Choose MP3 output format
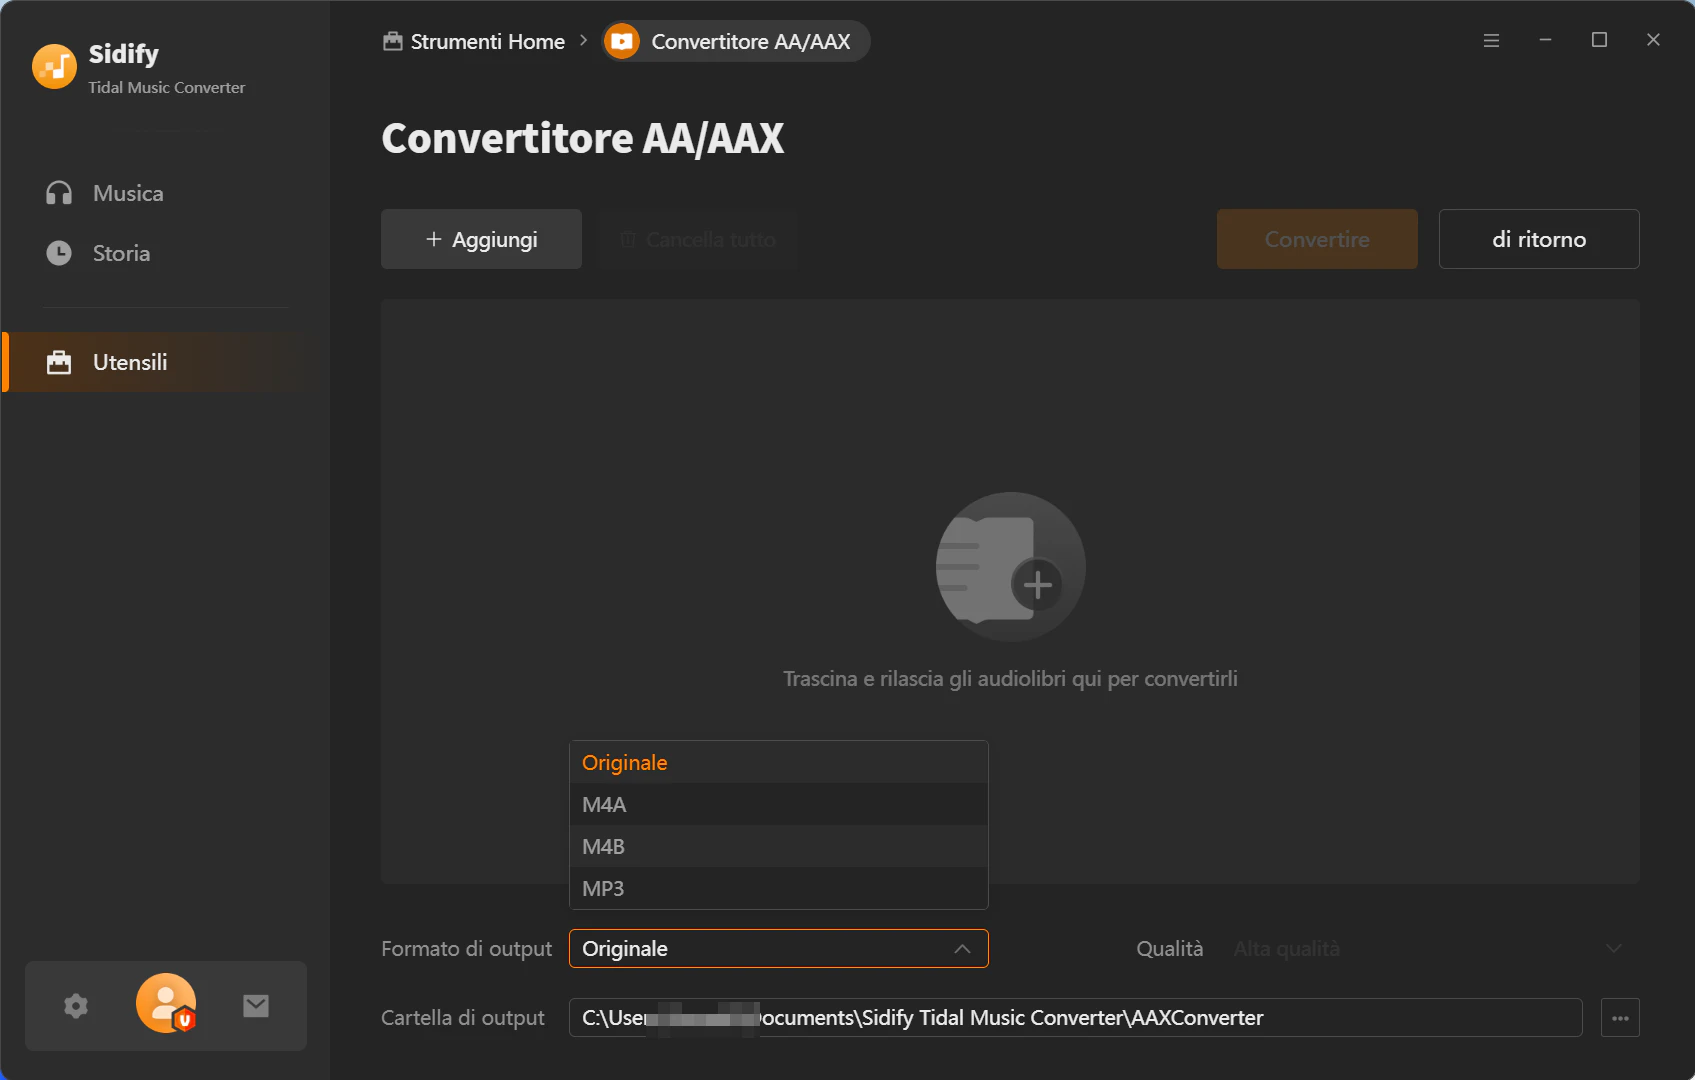The height and width of the screenshot is (1080, 1695). click(779, 888)
